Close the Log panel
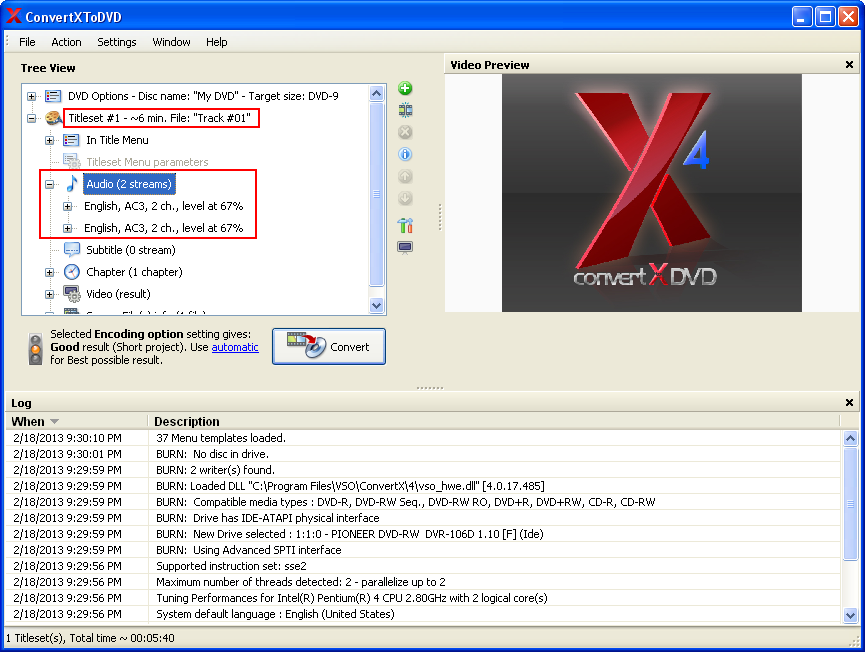865x652 pixels. [849, 403]
